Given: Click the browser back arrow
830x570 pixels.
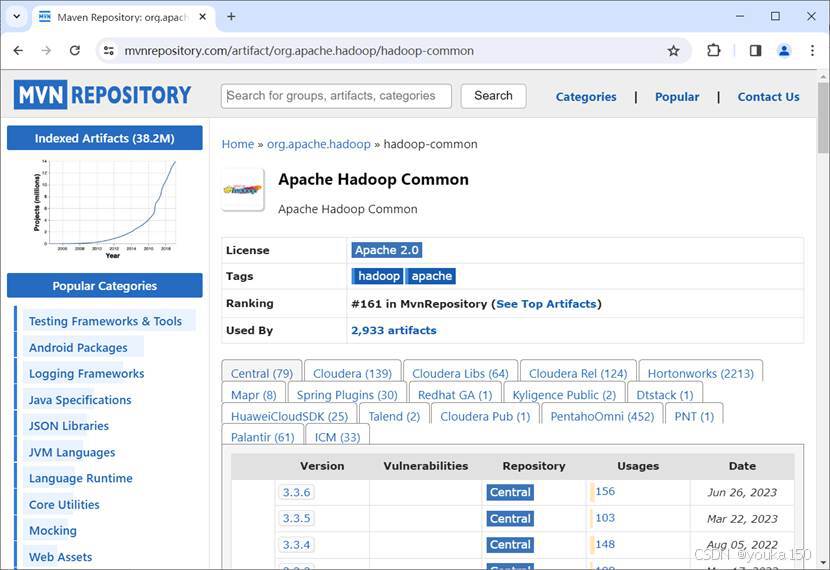Looking at the screenshot, I should (19, 51).
